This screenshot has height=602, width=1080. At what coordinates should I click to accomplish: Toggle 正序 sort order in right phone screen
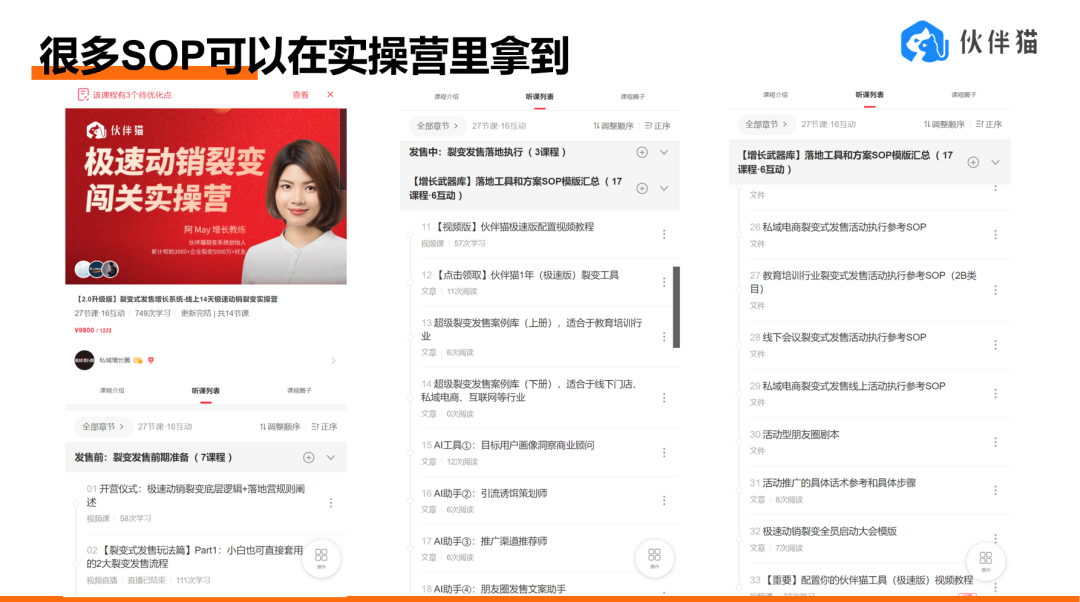pos(988,125)
